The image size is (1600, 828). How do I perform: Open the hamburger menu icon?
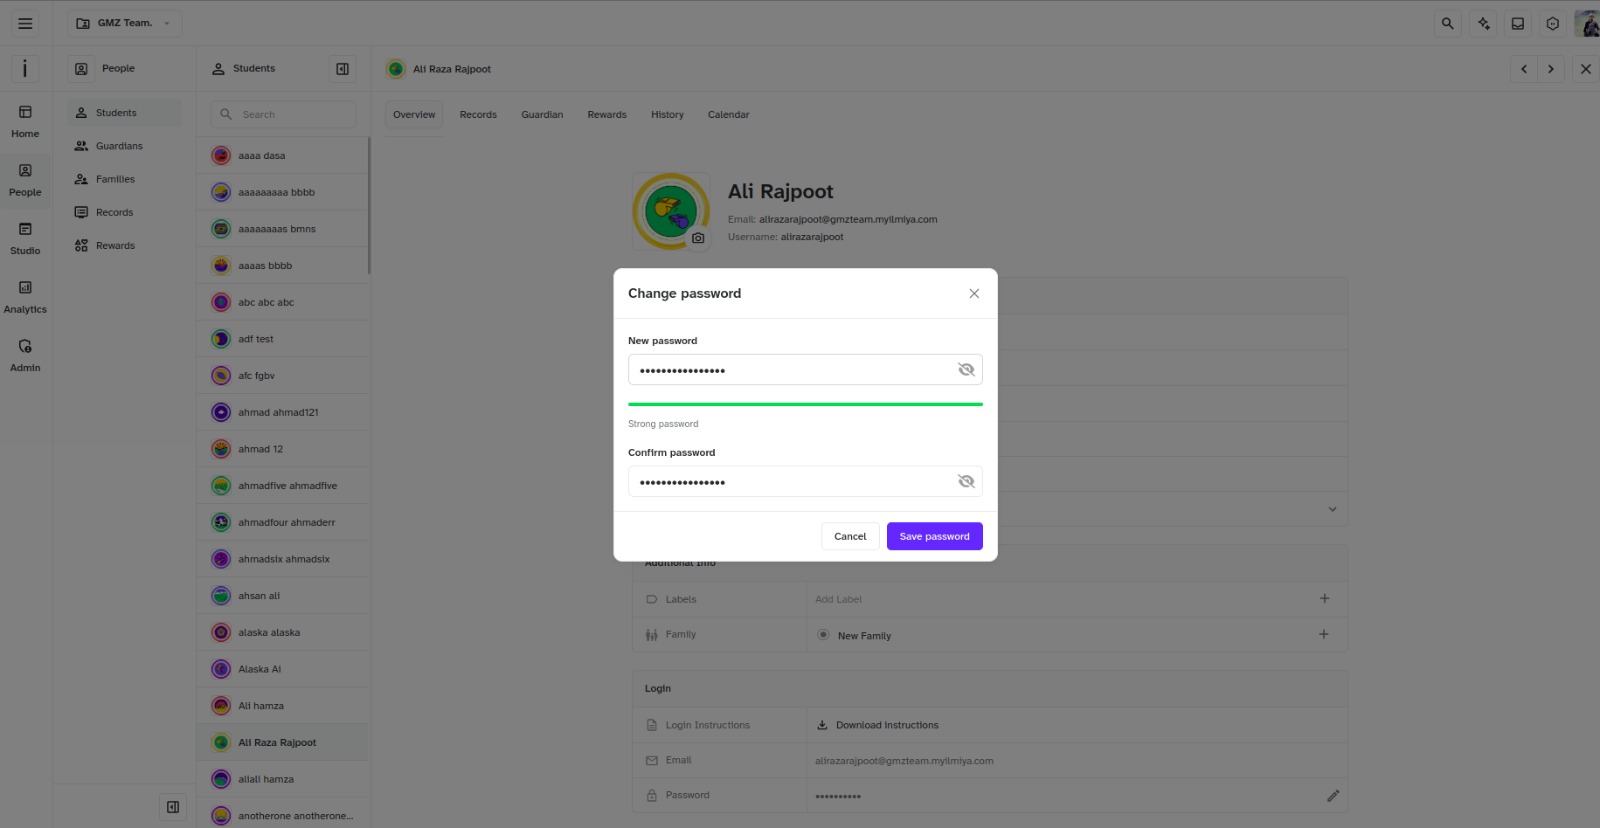[25, 23]
